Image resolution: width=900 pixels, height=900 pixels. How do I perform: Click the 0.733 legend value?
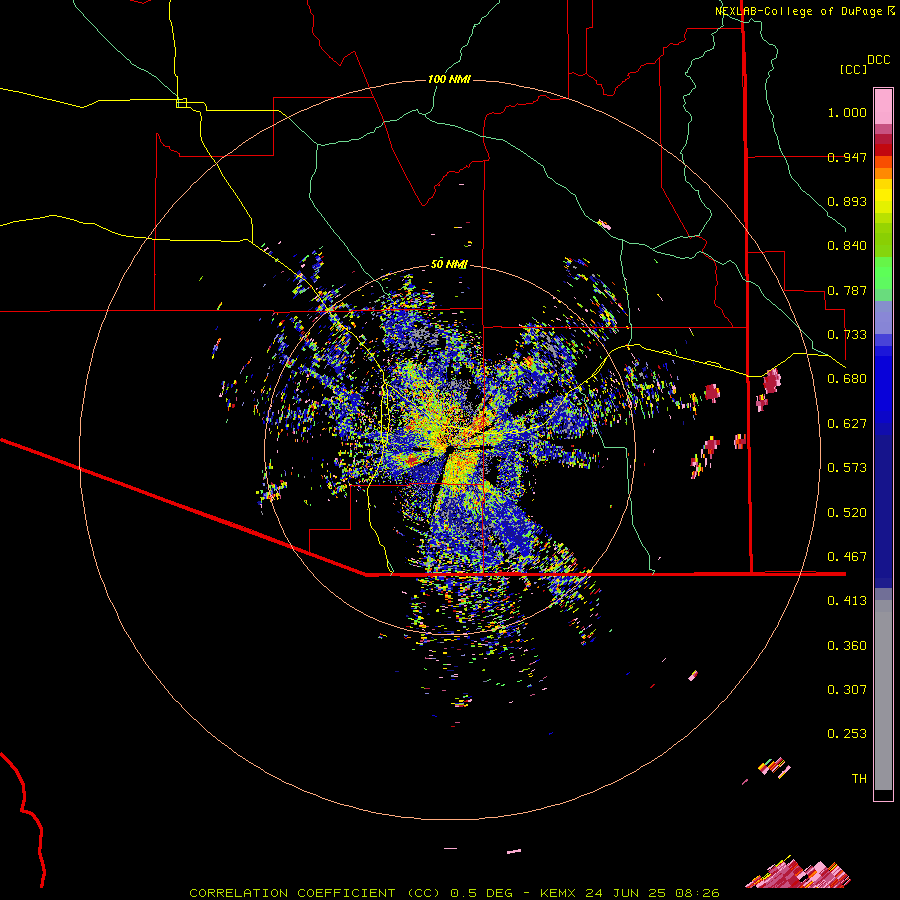coord(847,335)
